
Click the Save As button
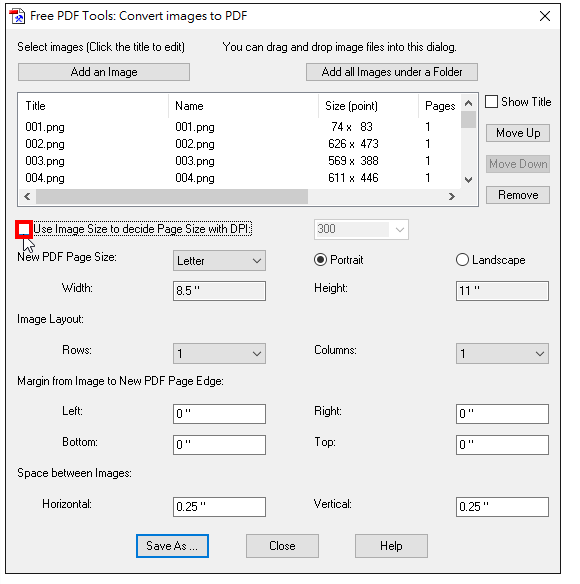pos(172,546)
